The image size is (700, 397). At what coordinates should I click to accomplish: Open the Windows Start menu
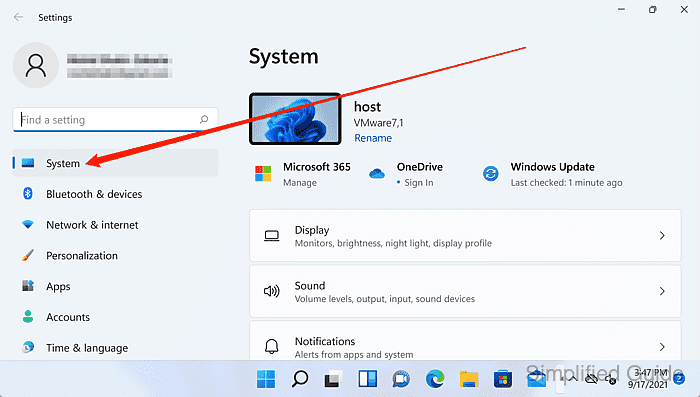[x=266, y=379]
